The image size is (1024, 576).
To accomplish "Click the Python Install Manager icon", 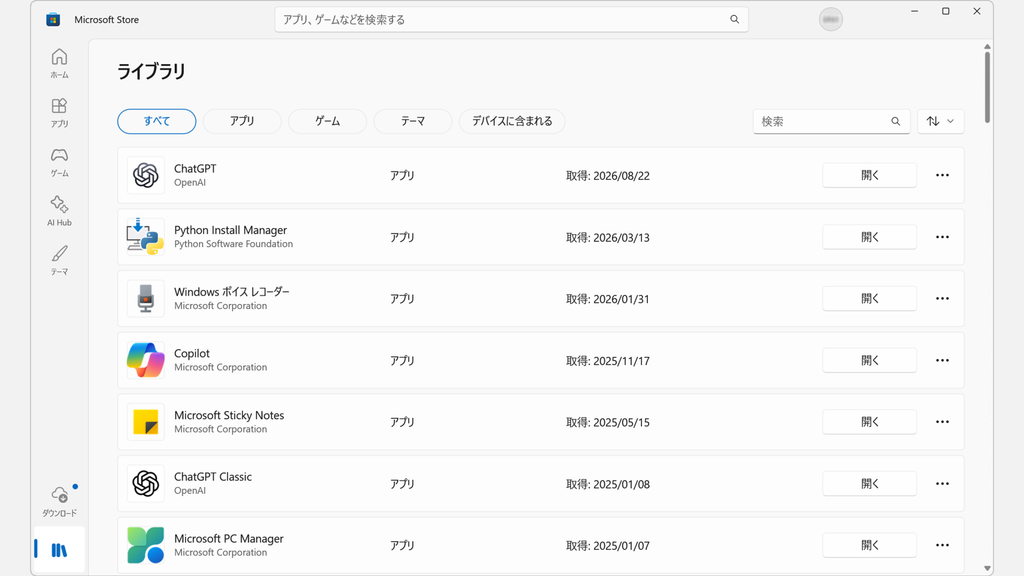I will click(146, 237).
